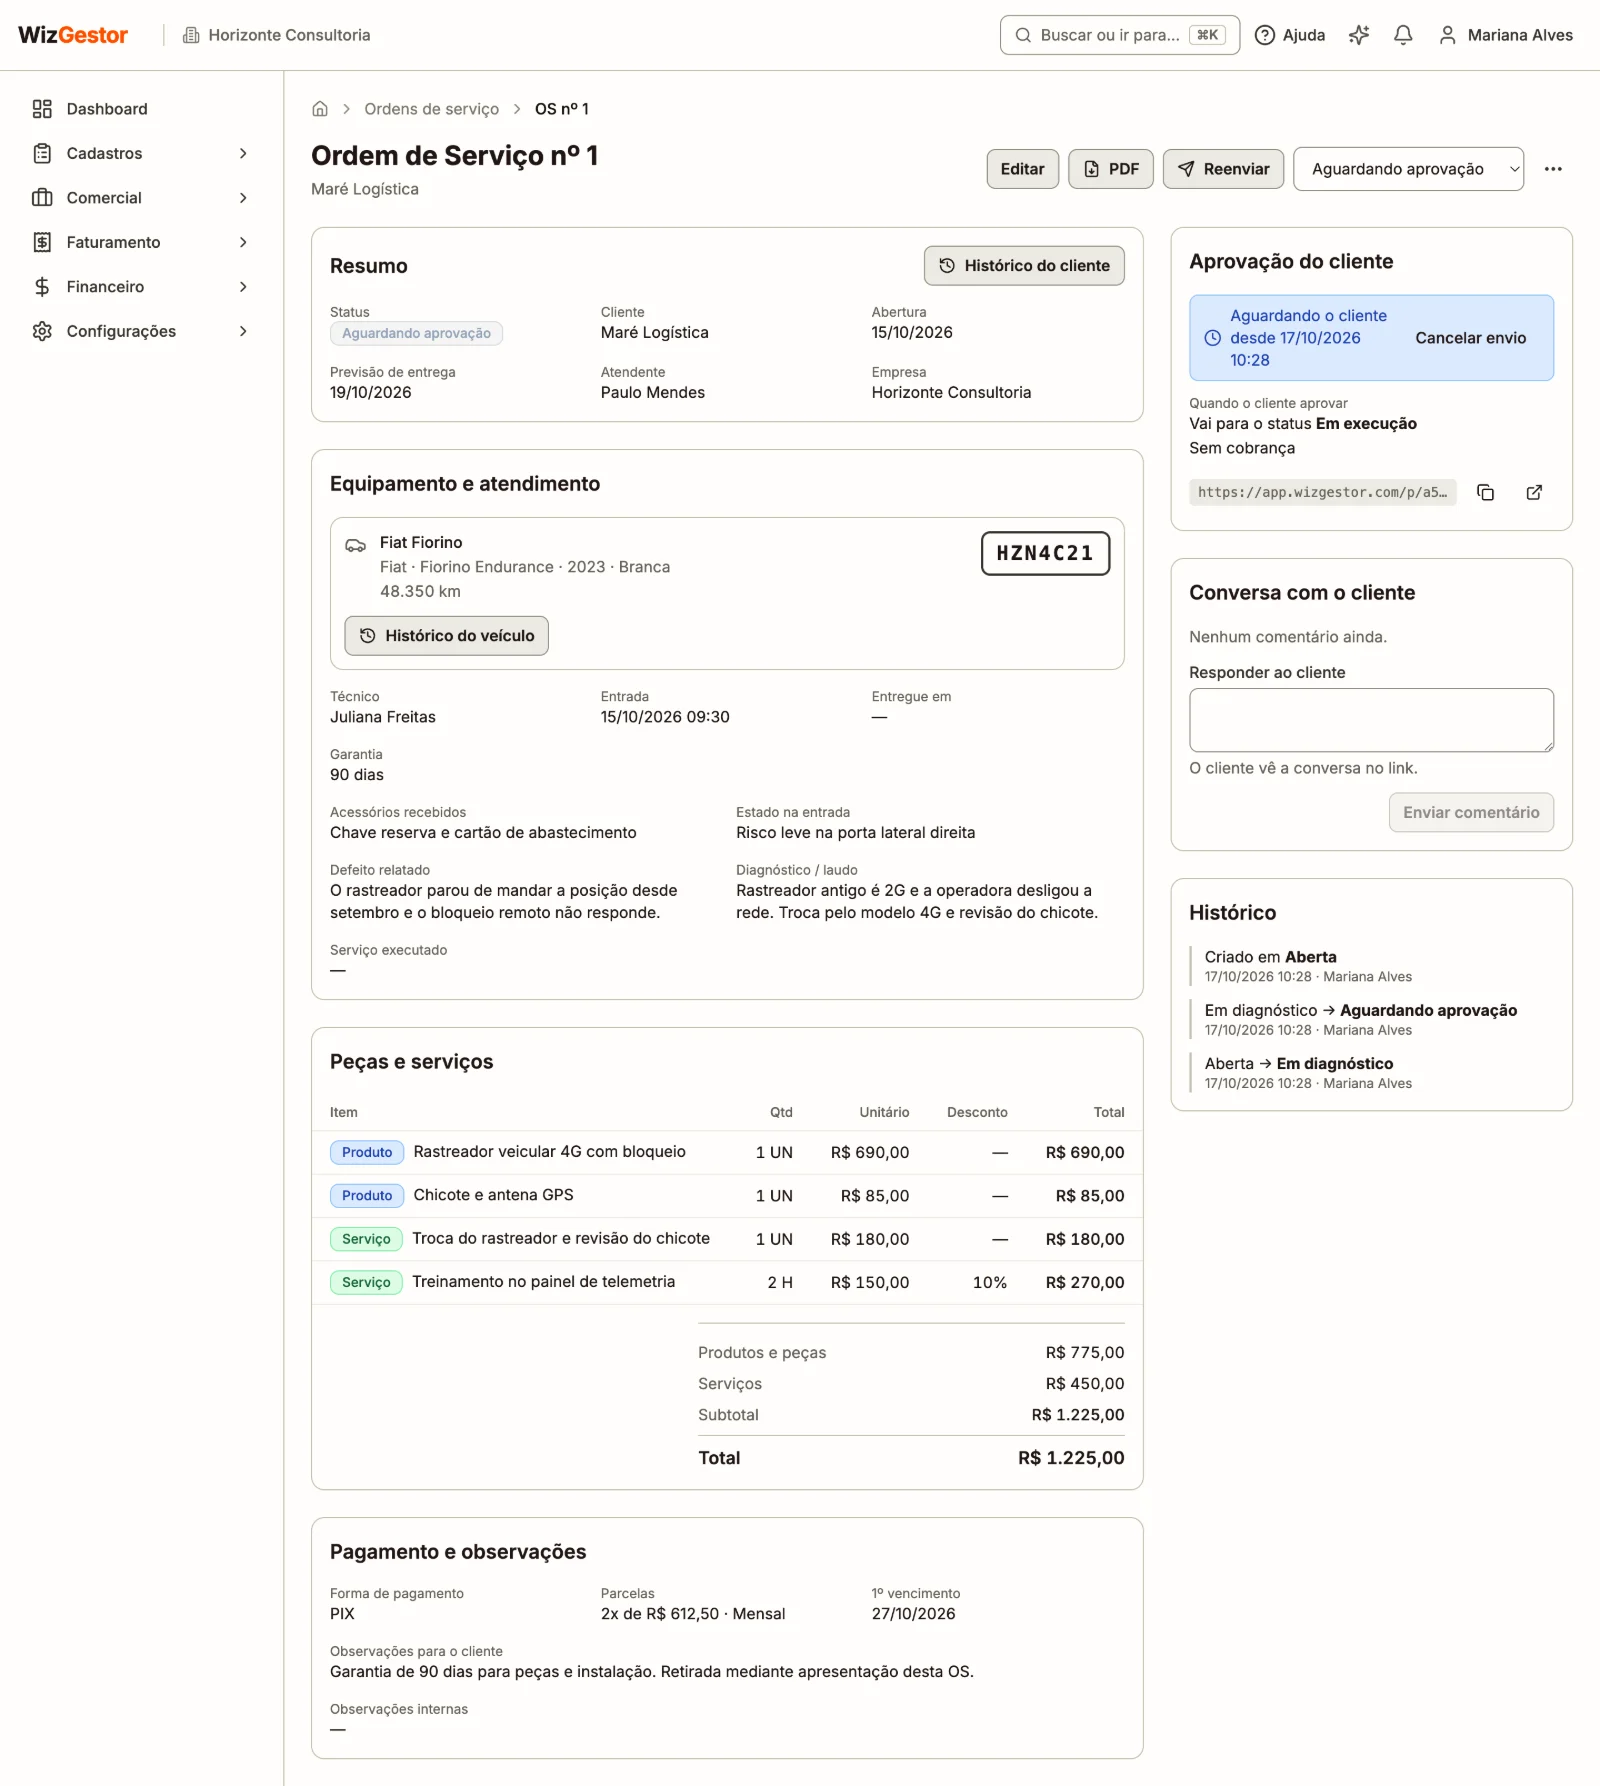Screen dimensions: 1600x1786
Task: Open the approval link in a new tab
Action: pos(1534,492)
